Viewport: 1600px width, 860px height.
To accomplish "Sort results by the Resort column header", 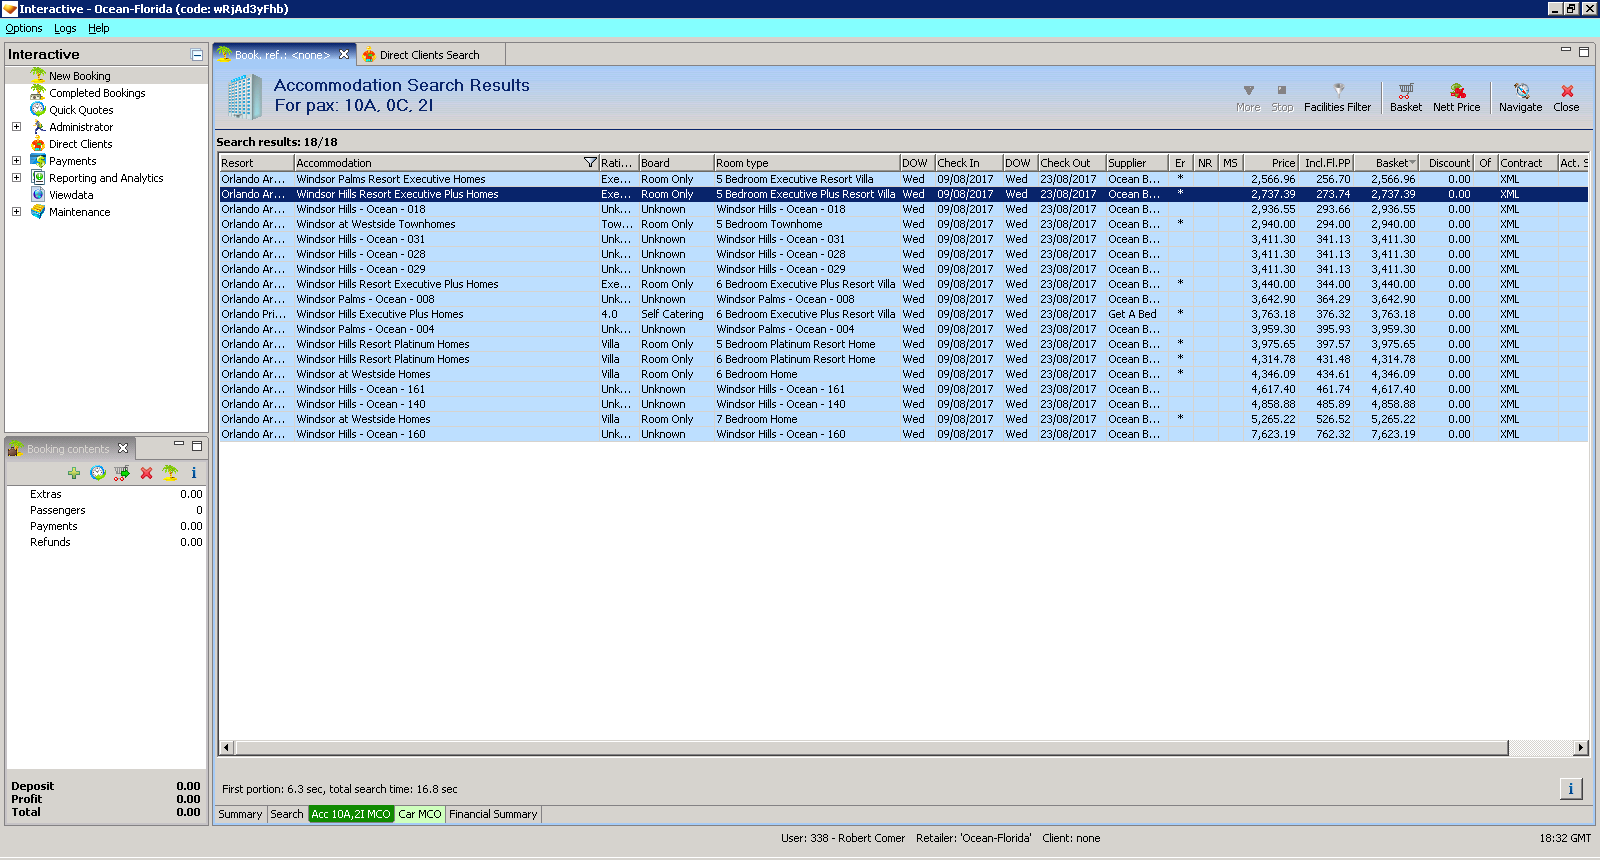I will pos(257,163).
